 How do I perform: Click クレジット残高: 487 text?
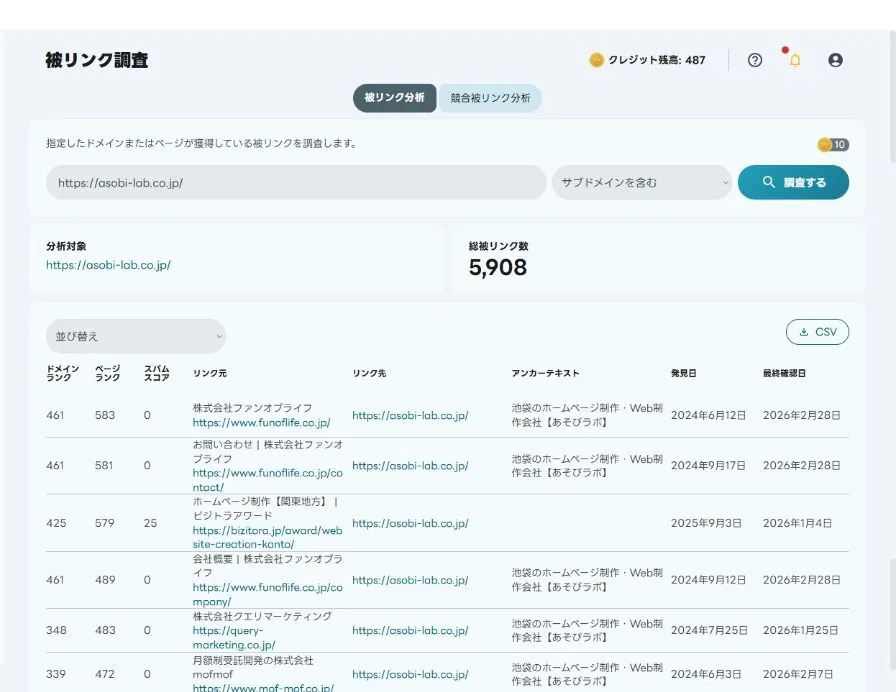click(x=657, y=60)
